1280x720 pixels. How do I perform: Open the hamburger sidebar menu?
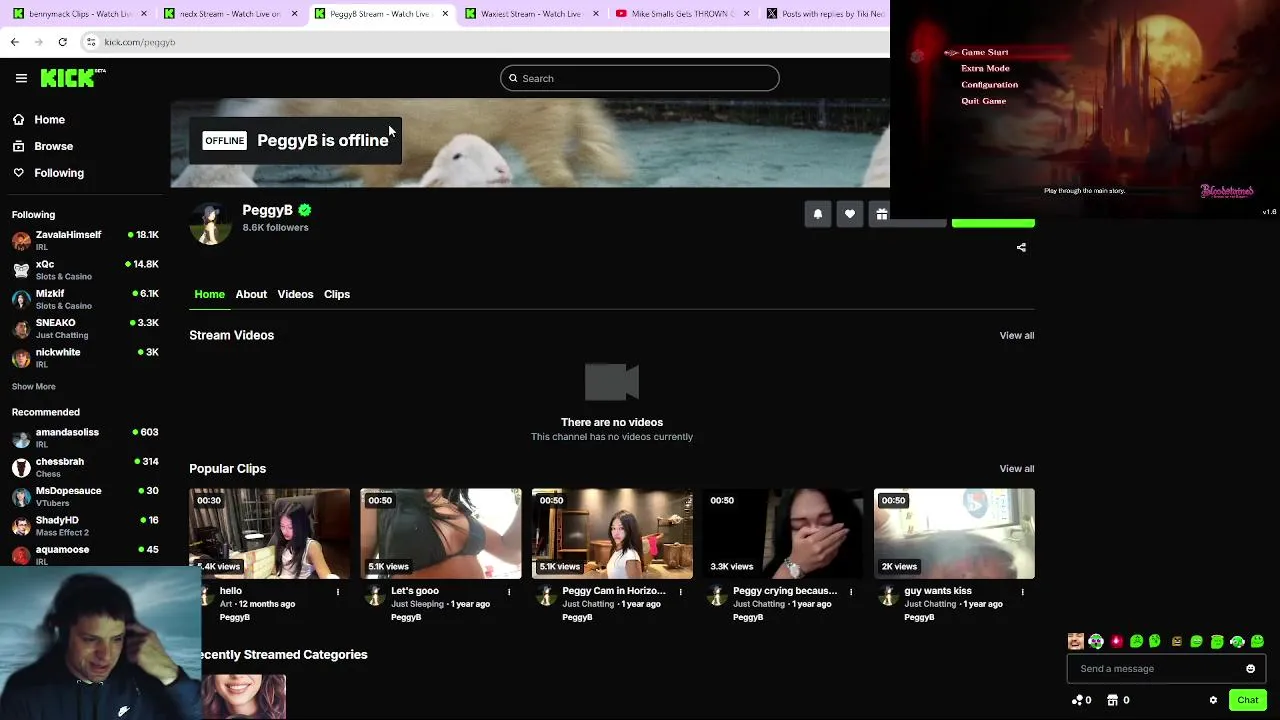click(21, 78)
